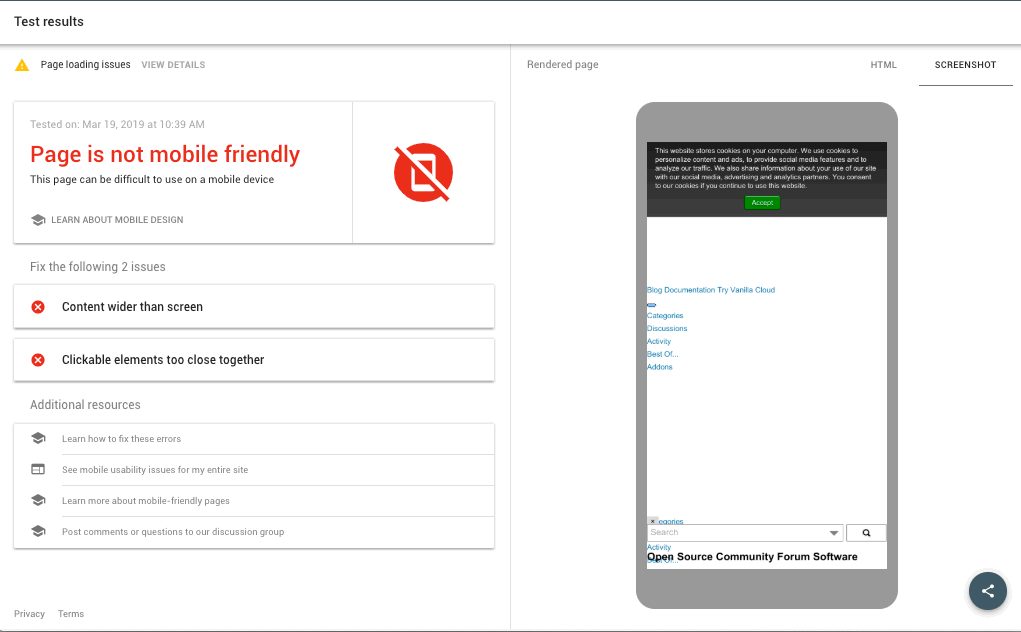
Task: Open Learn how to fix these errors
Action: point(254,439)
